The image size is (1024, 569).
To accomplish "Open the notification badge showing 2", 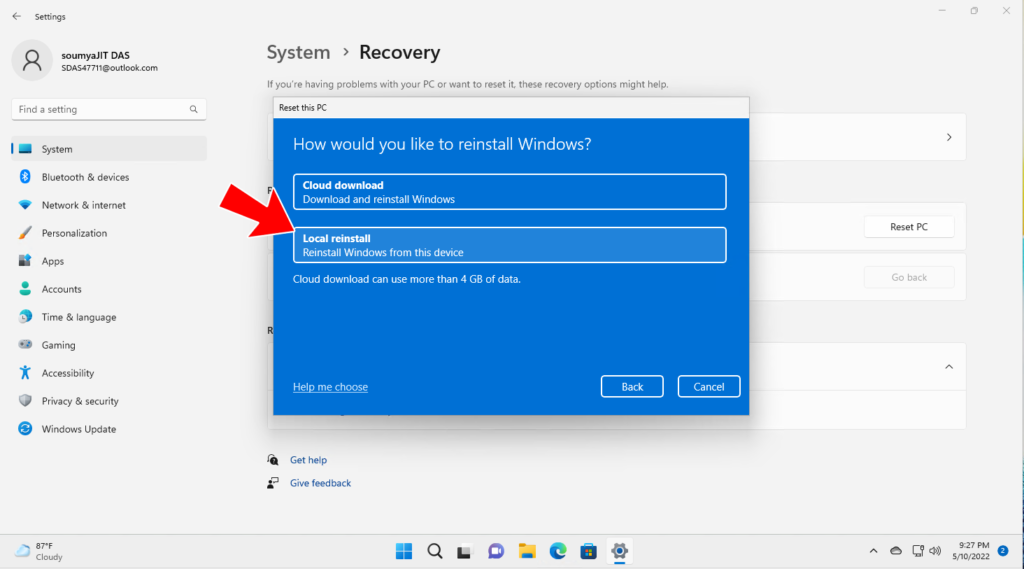I will pos(1003,551).
